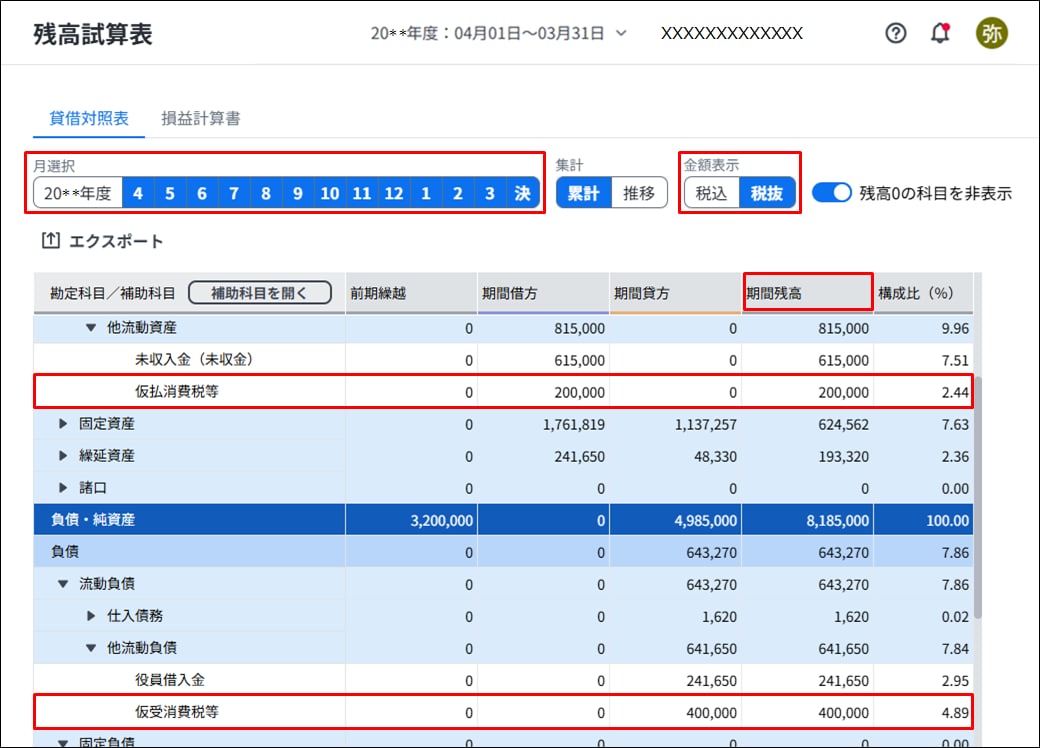Open the user avatar menu
The width and height of the screenshot is (1040, 748).
991,33
